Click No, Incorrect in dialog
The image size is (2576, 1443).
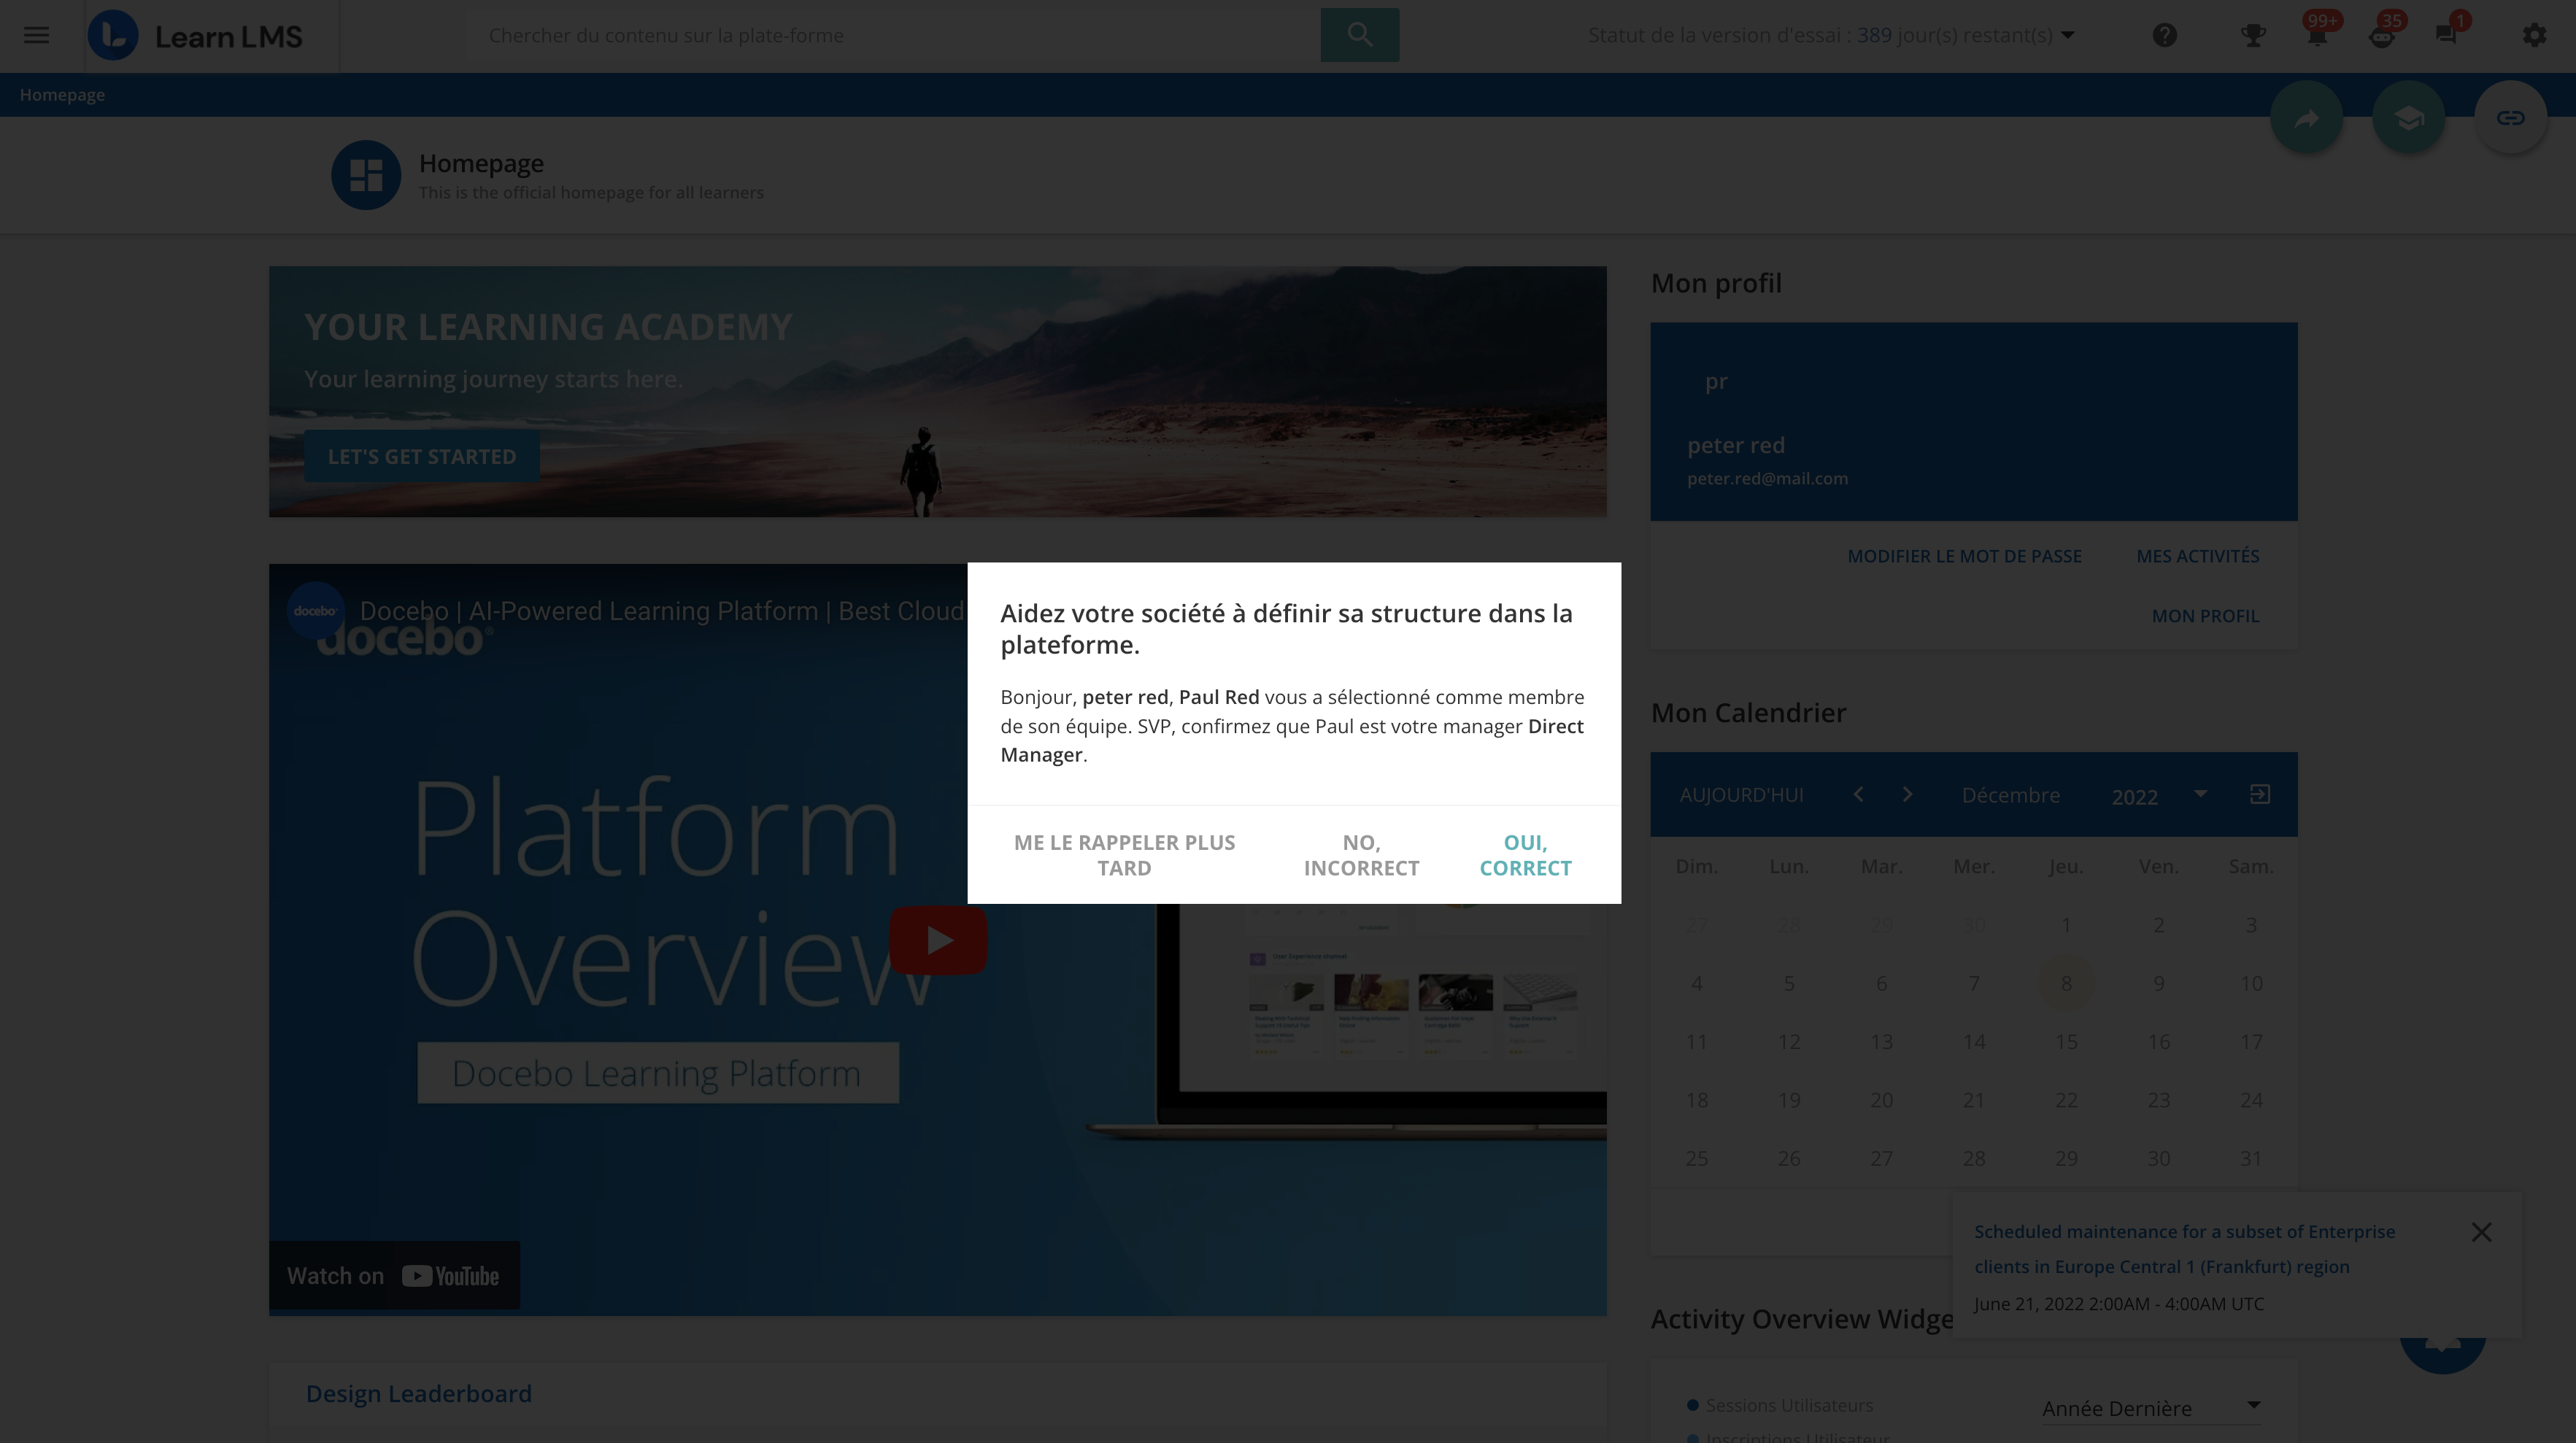[1361, 855]
